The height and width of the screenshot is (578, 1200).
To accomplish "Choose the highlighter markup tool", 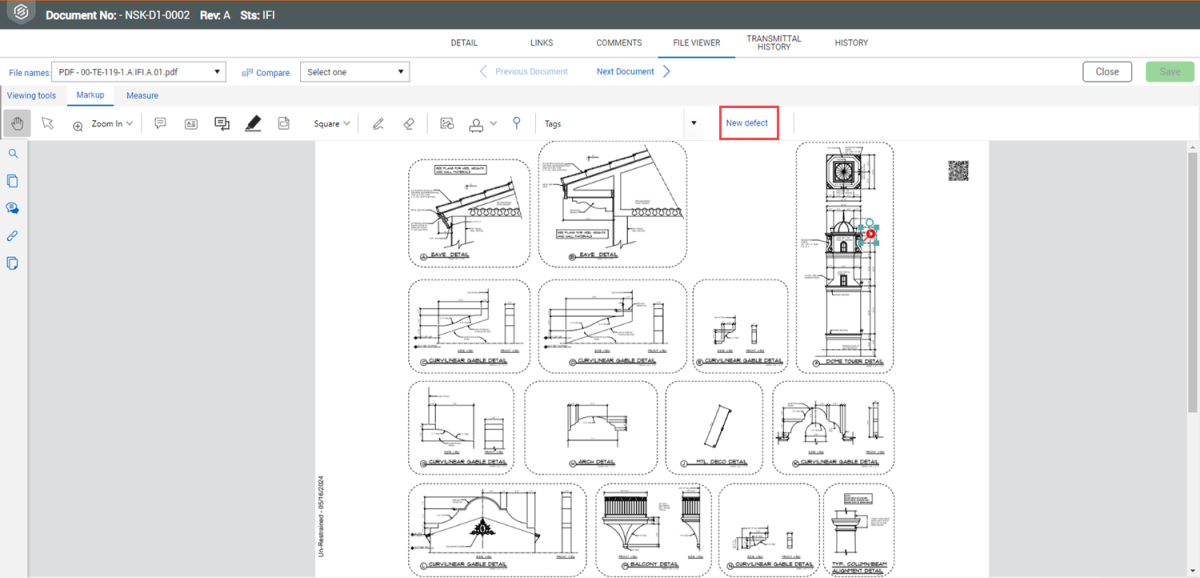I will (x=253, y=124).
